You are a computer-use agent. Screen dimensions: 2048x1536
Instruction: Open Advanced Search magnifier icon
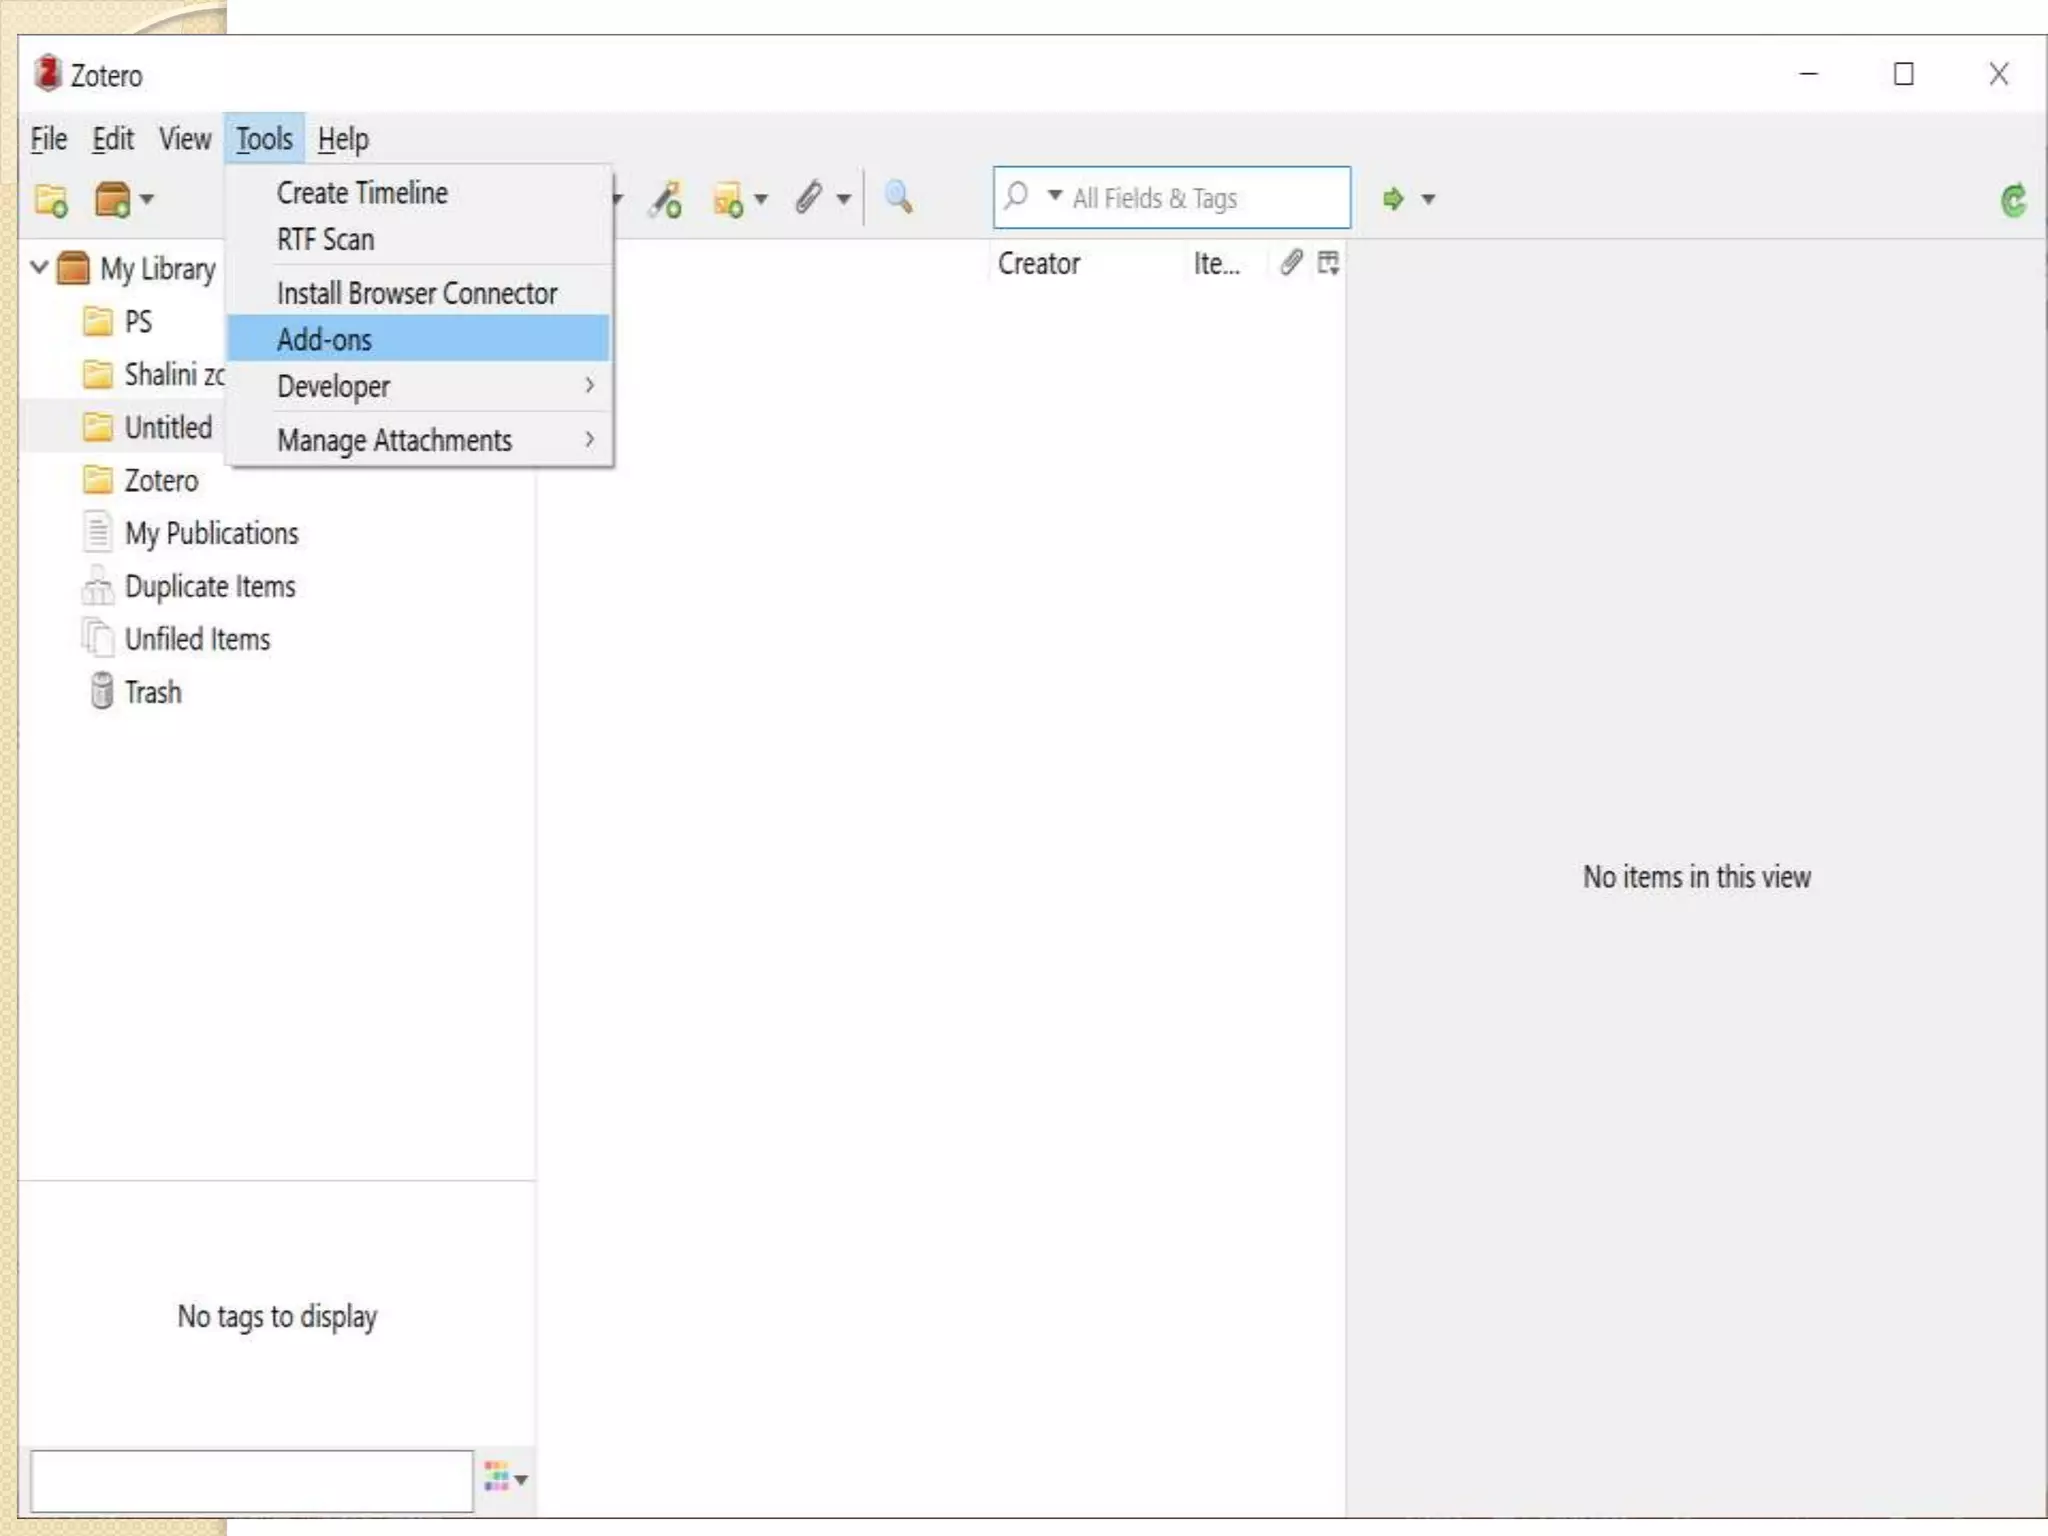[x=898, y=197]
